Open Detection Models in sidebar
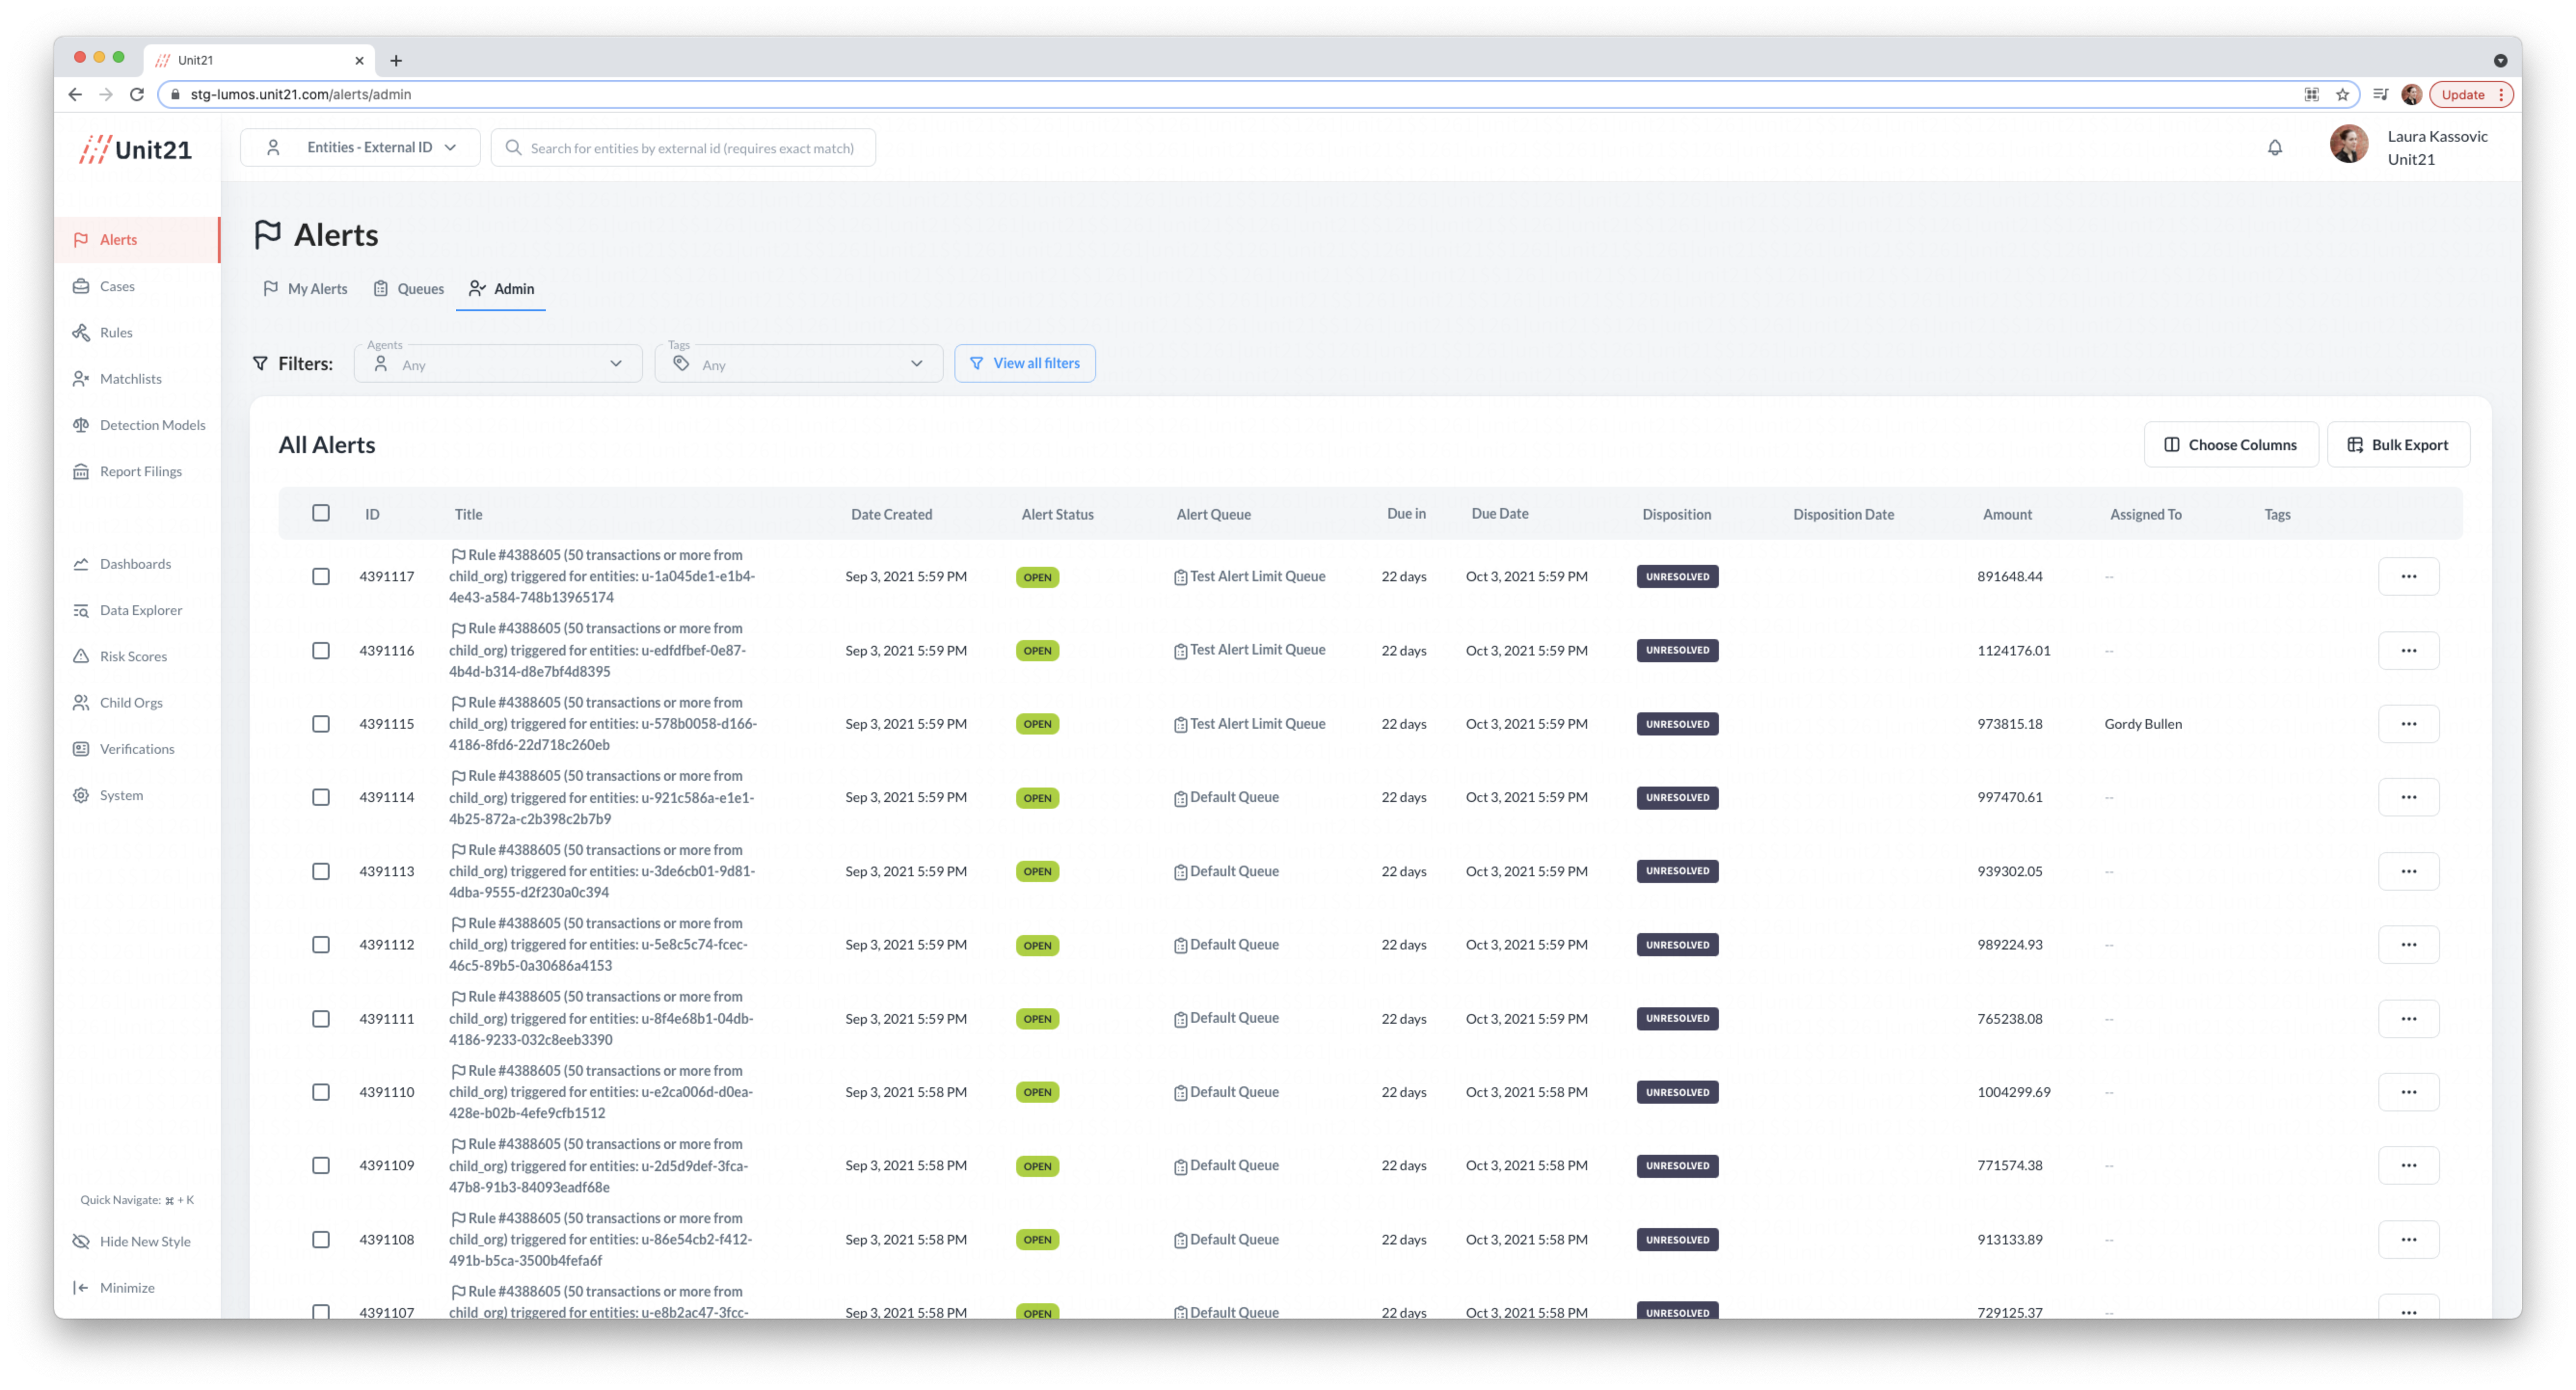Screen dimensions: 2576x1390 pos(152,425)
